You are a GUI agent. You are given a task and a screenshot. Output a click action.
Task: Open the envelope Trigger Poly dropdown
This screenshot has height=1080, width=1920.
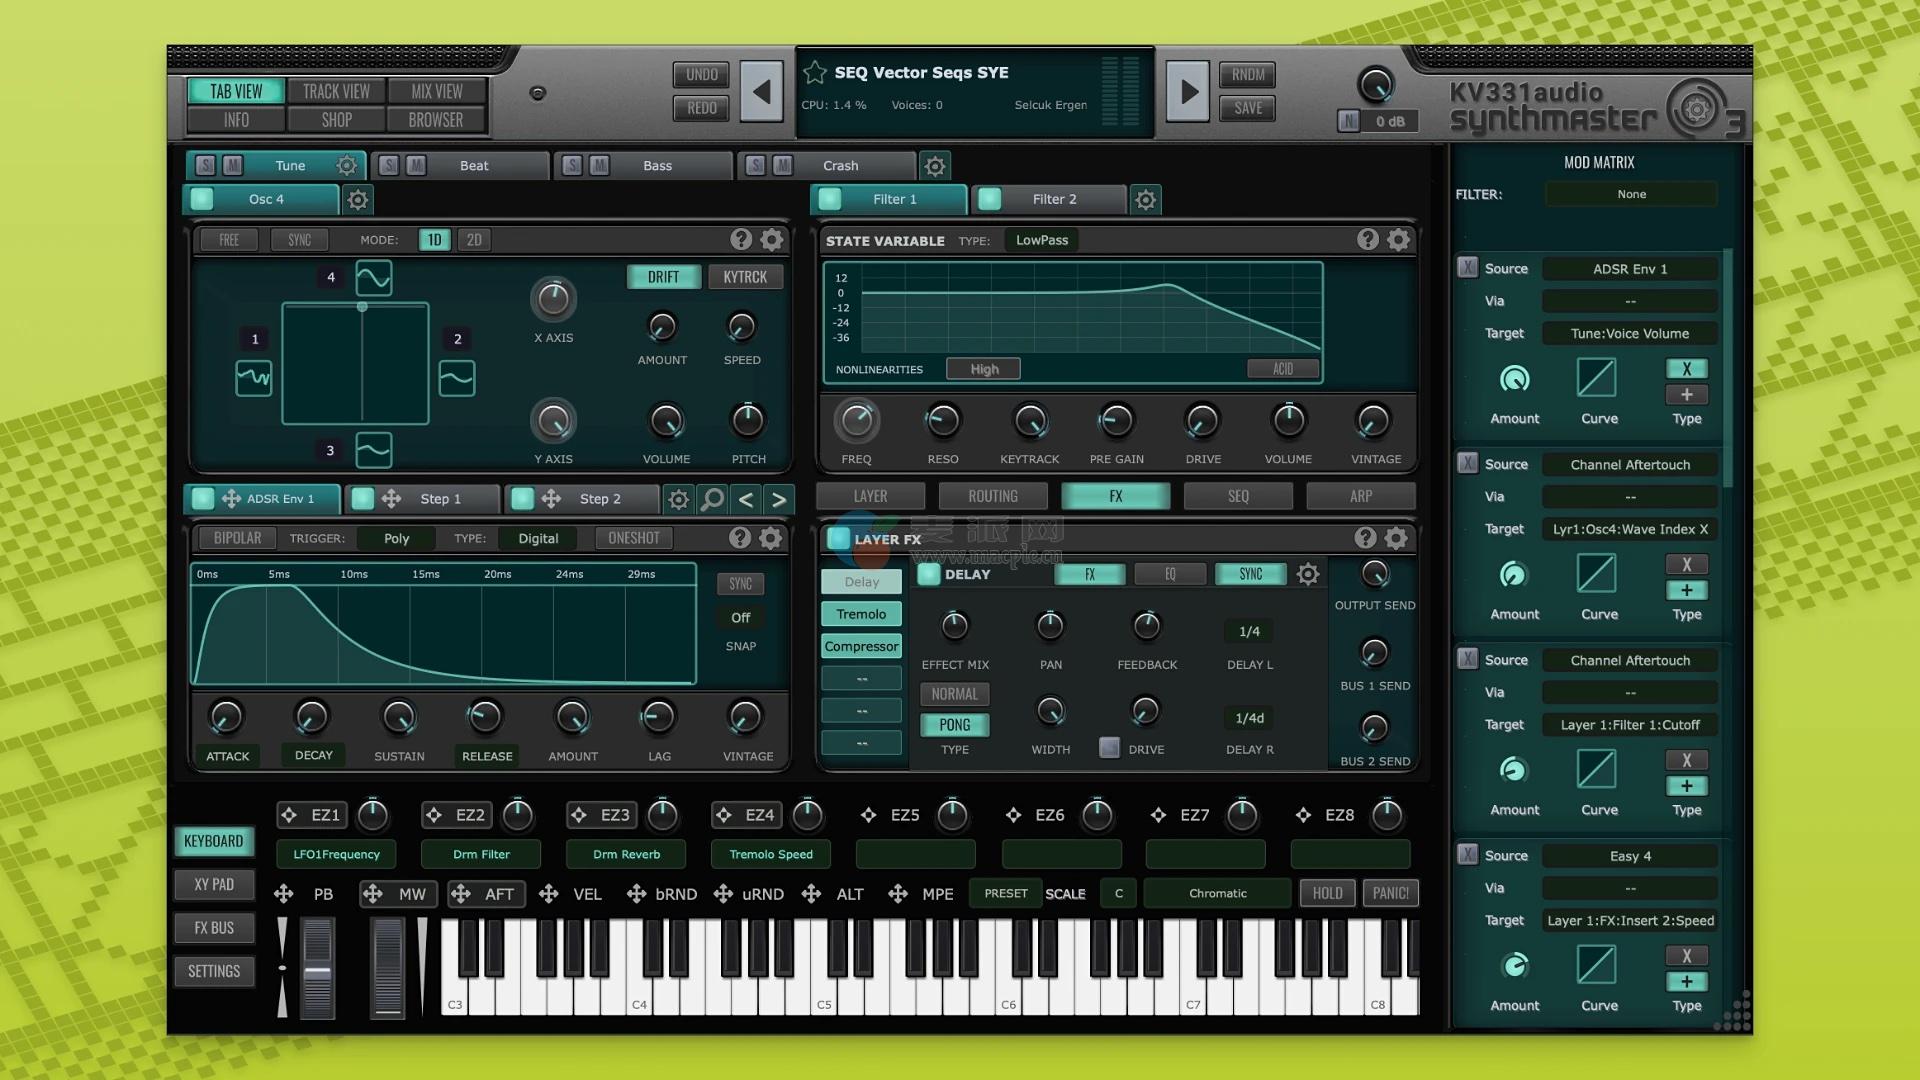pyautogui.click(x=396, y=539)
